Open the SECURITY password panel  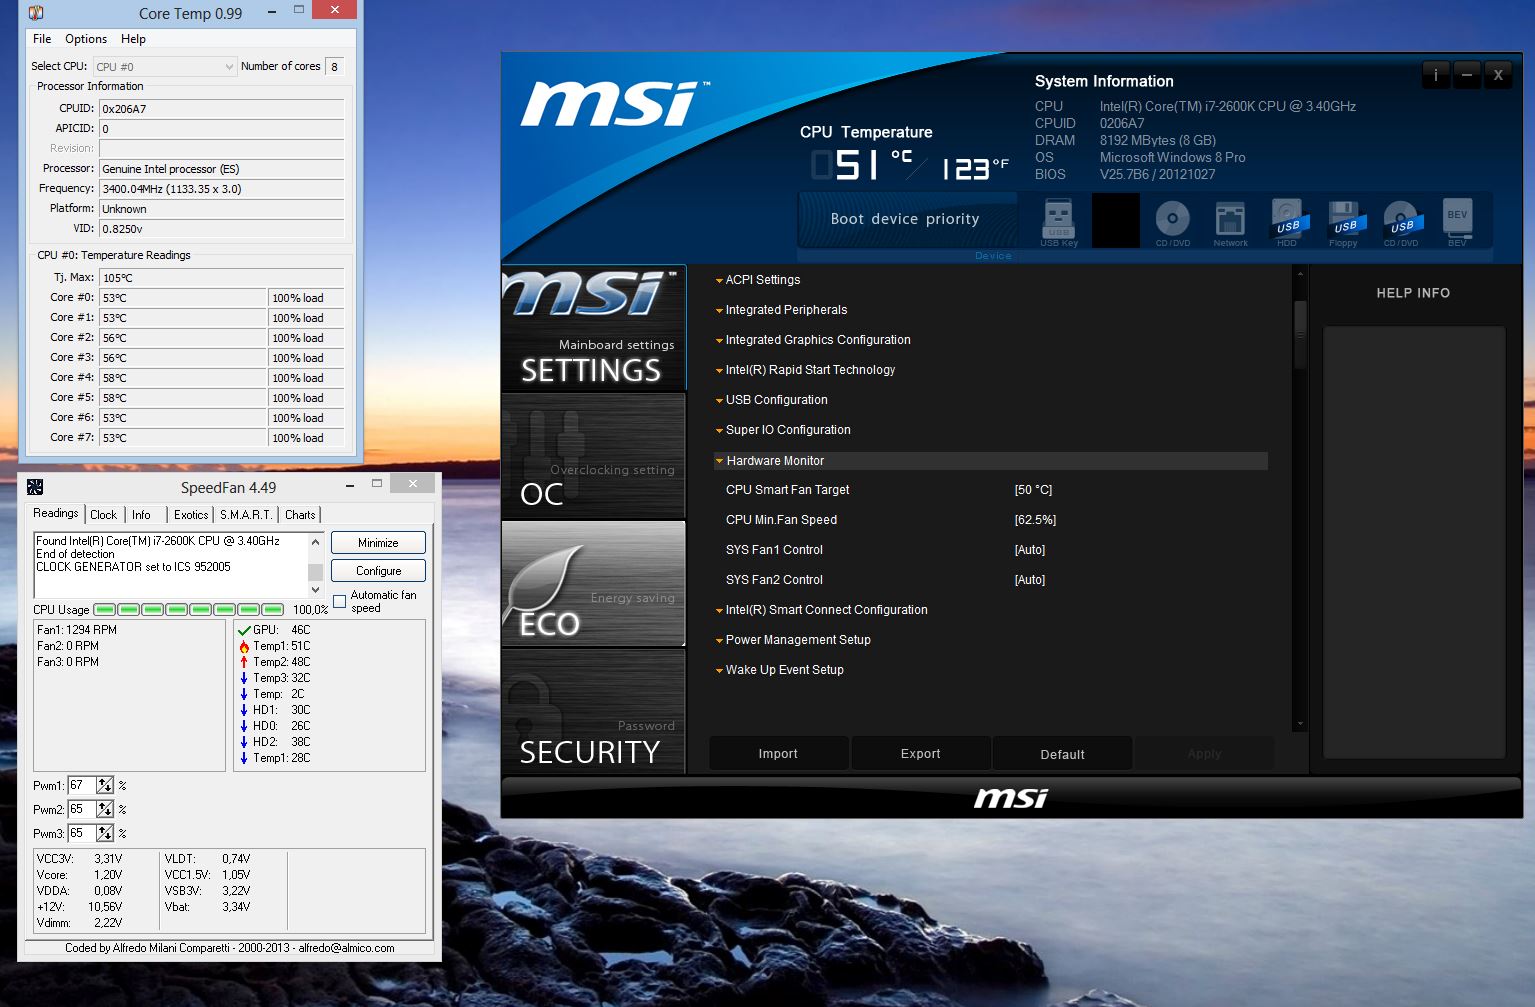click(x=594, y=711)
